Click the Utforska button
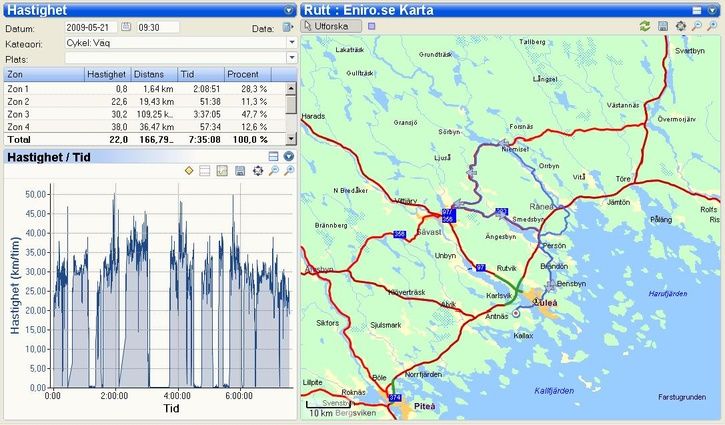The image size is (725, 425). point(326,25)
